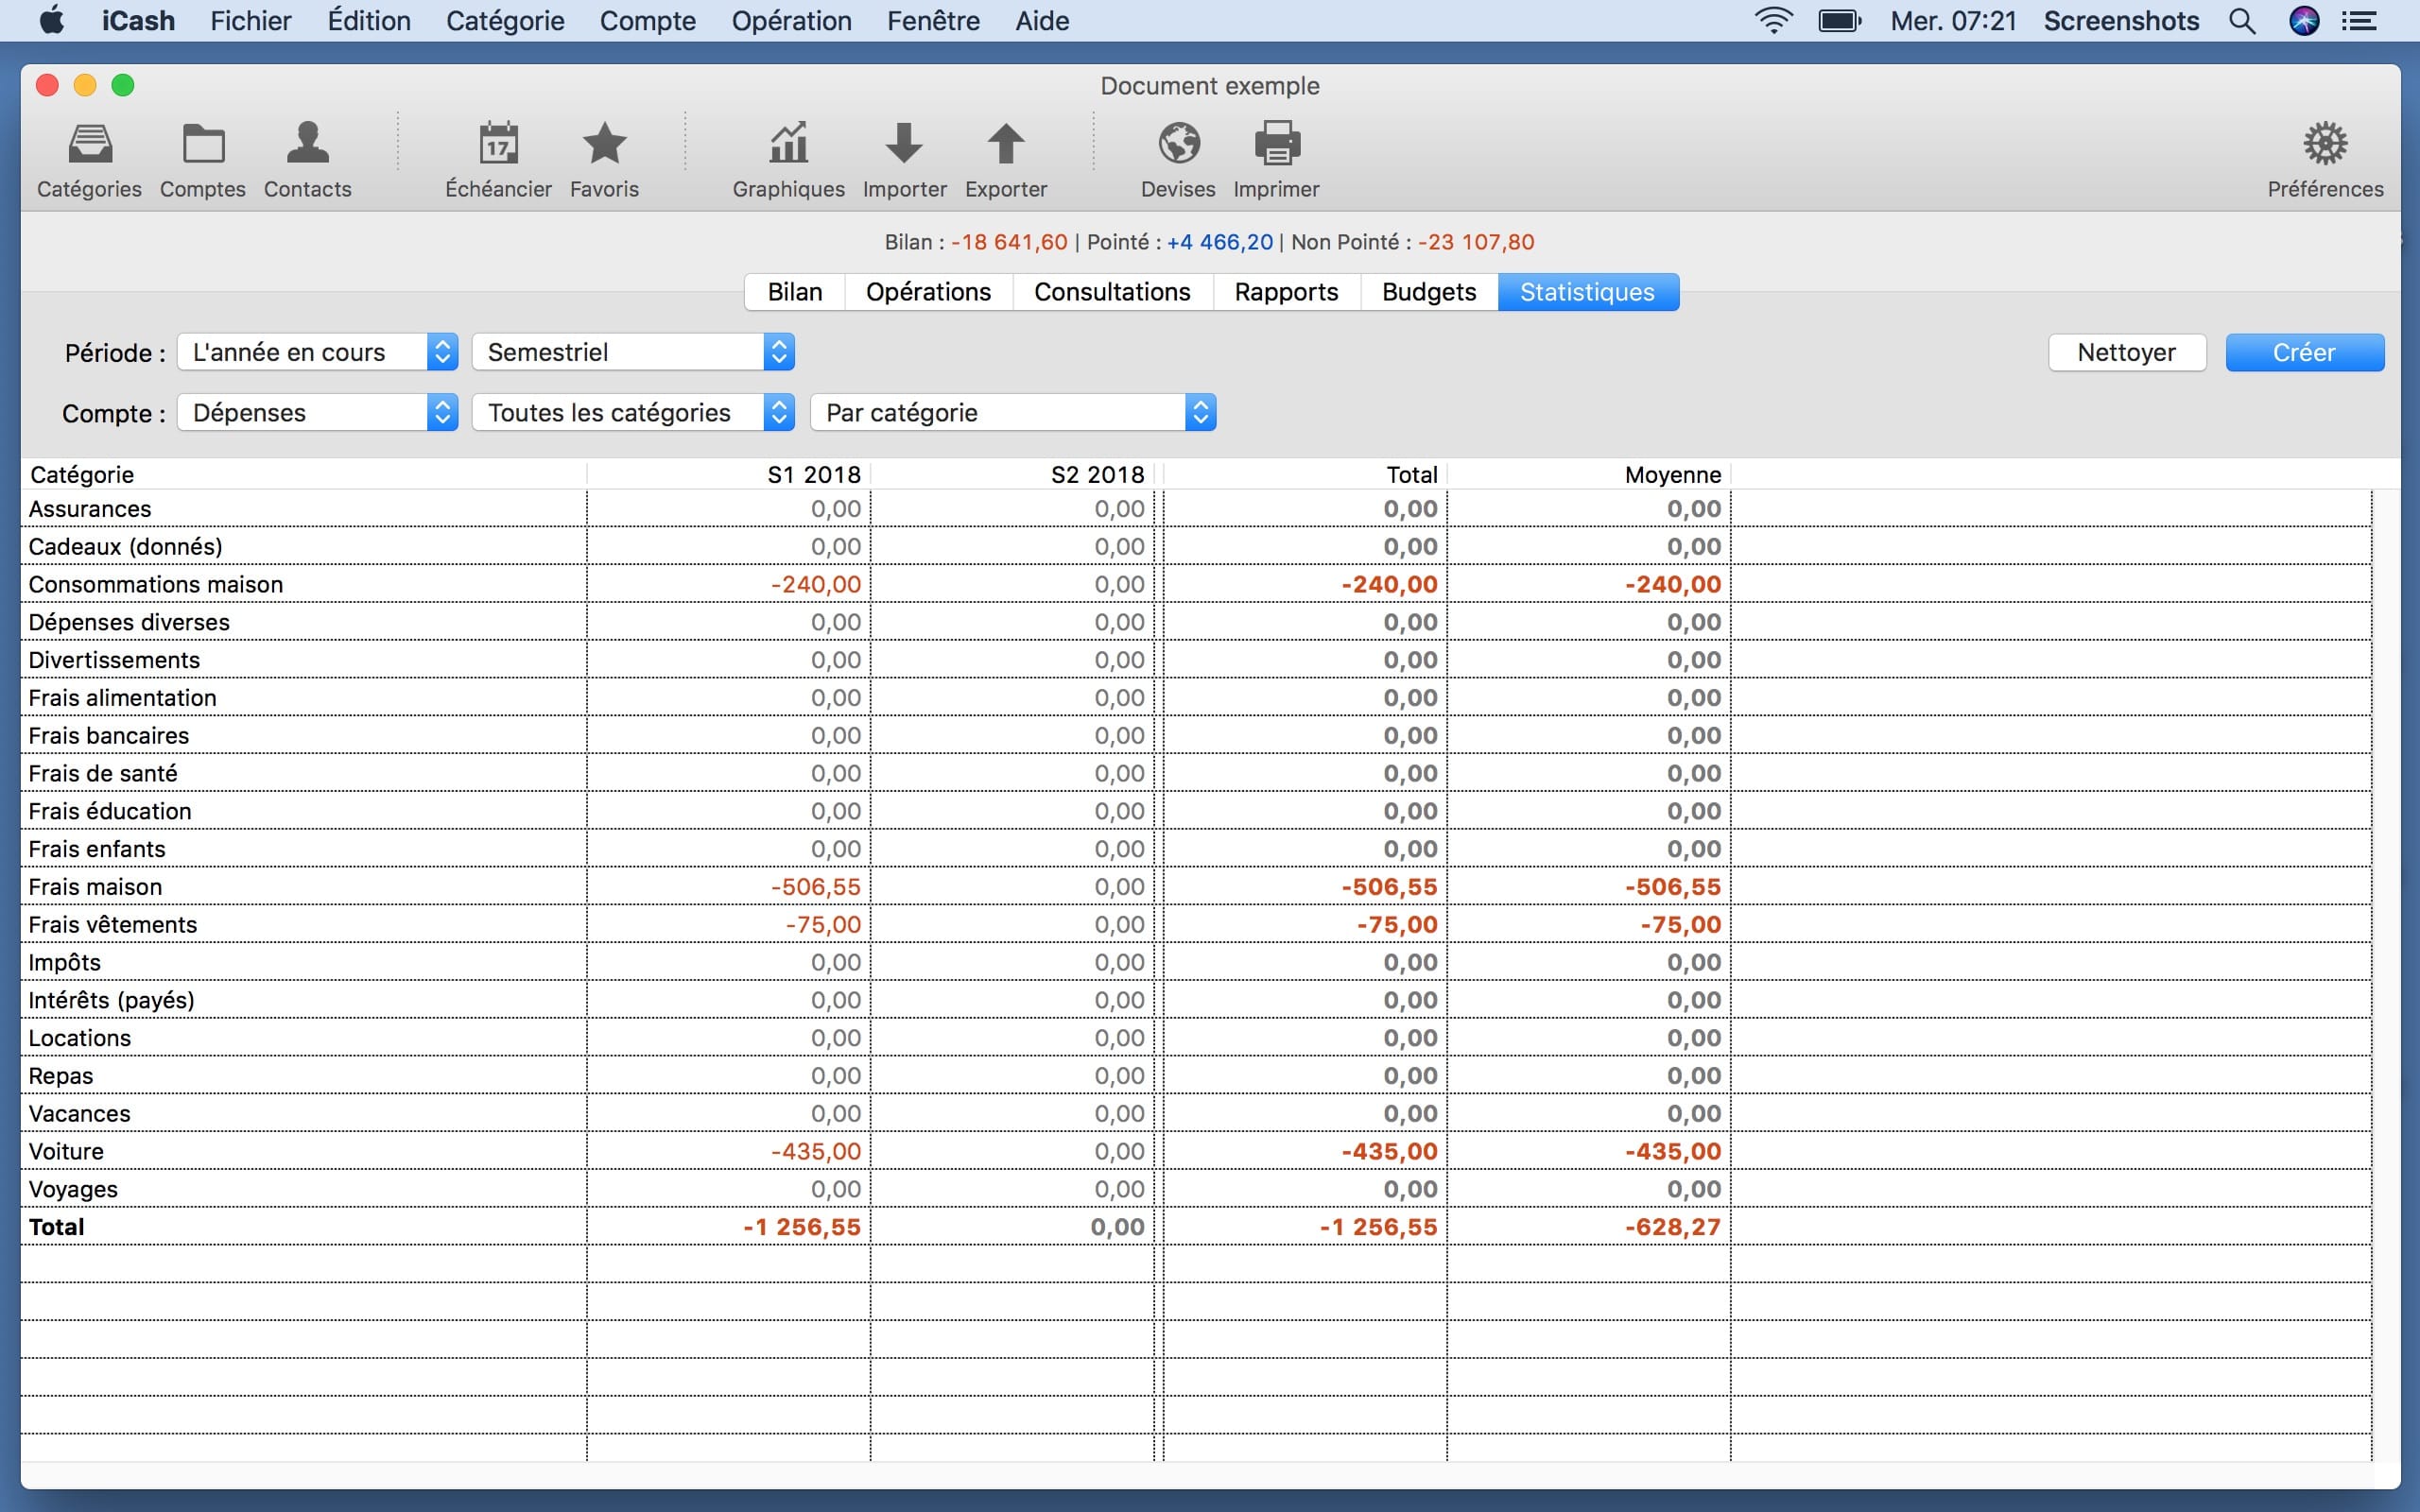Open the Catégories toolbar icon
The image size is (2420, 1512).
[89, 145]
